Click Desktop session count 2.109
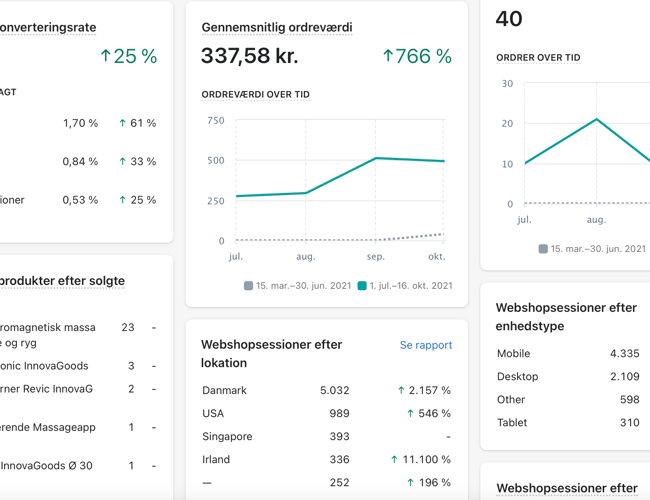This screenshot has width=650, height=500. (624, 376)
